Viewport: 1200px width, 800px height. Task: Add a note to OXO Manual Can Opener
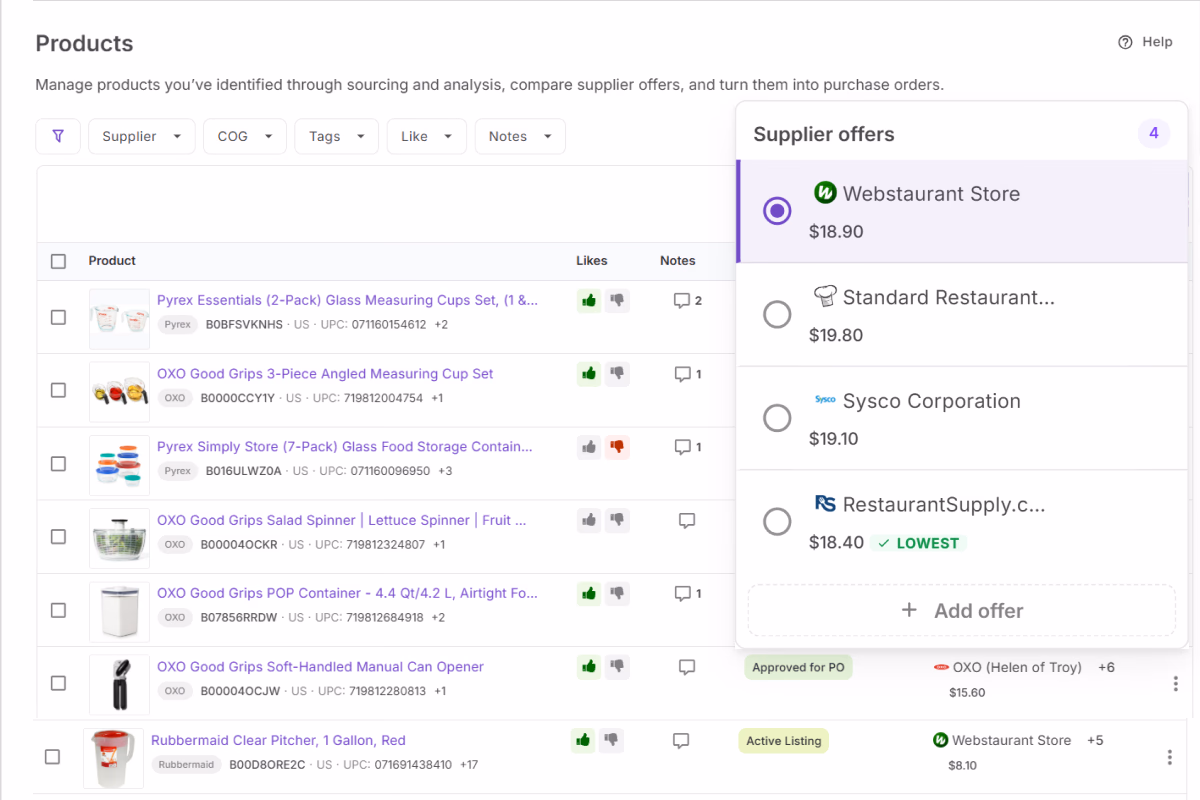coord(686,667)
